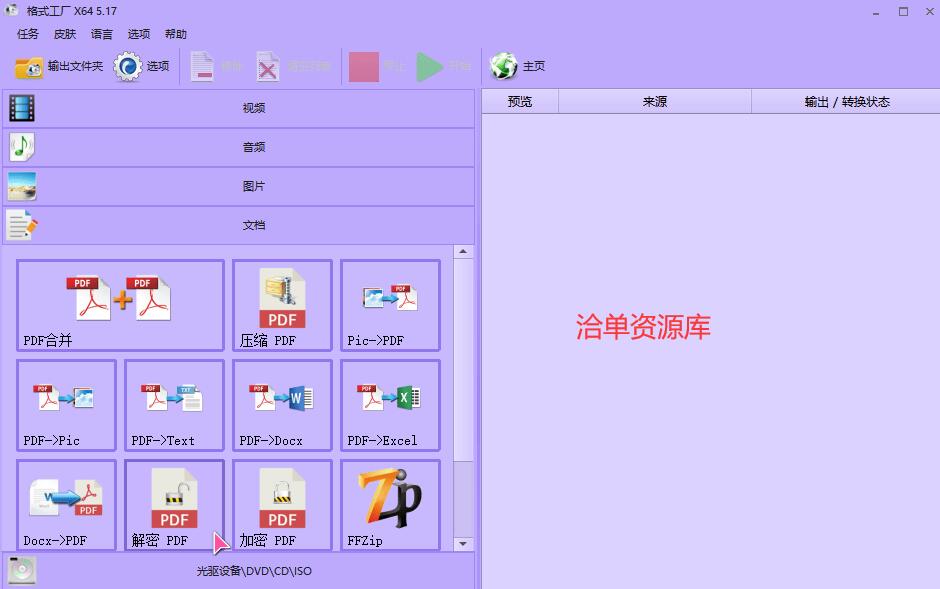Open the 选项 menu in menu bar
940x589 pixels.
[x=138, y=34]
